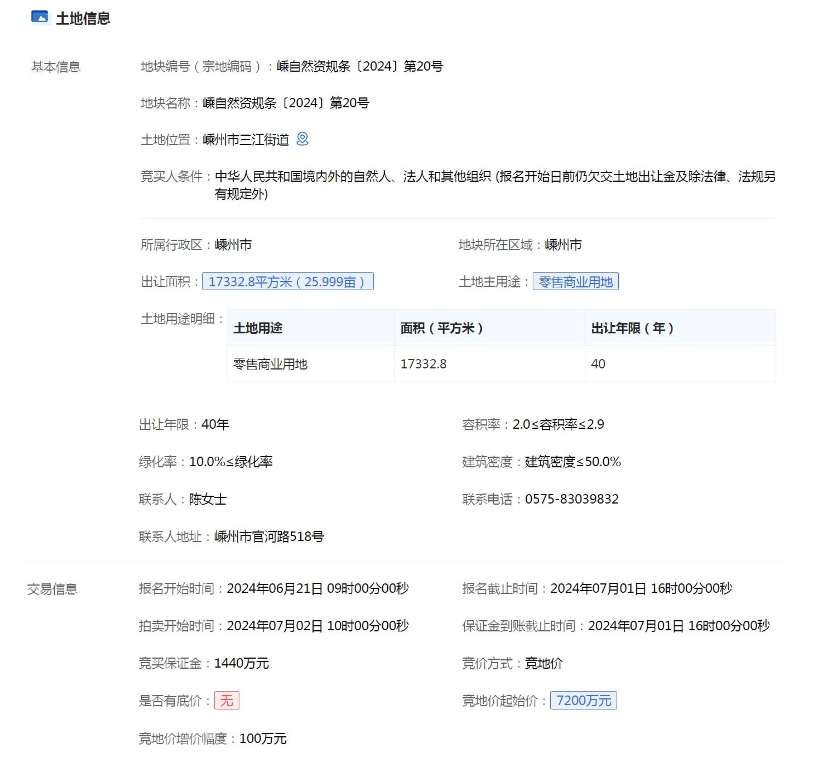This screenshot has width=820, height=773.
Task: Click the 出让年限（年） column header
Action: [x=633, y=328]
